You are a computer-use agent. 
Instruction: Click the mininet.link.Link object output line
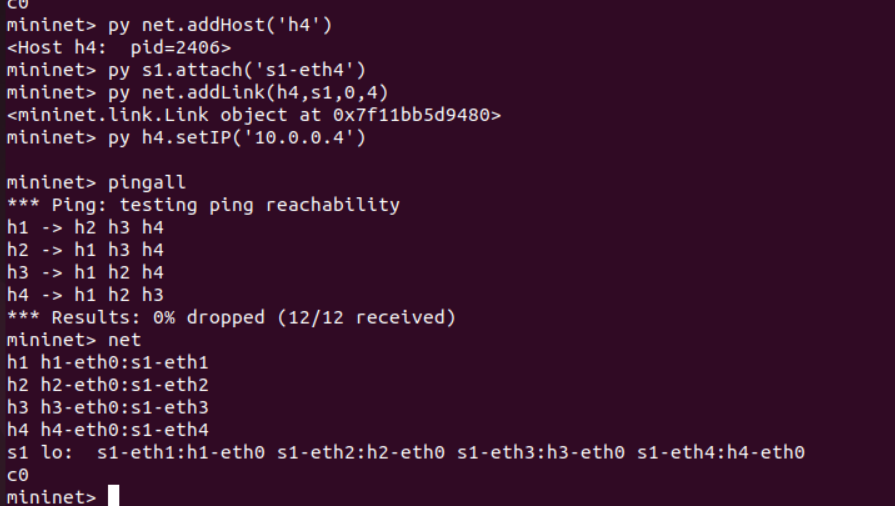tap(254, 115)
